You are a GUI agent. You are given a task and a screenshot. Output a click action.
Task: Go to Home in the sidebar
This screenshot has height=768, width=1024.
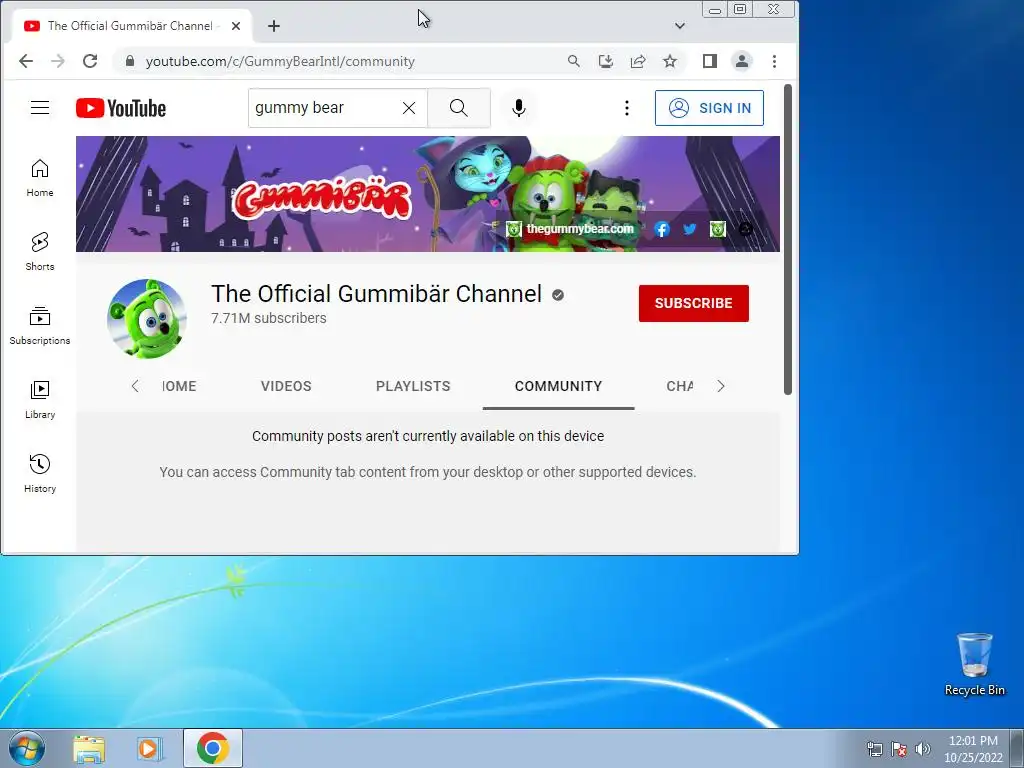point(40,178)
